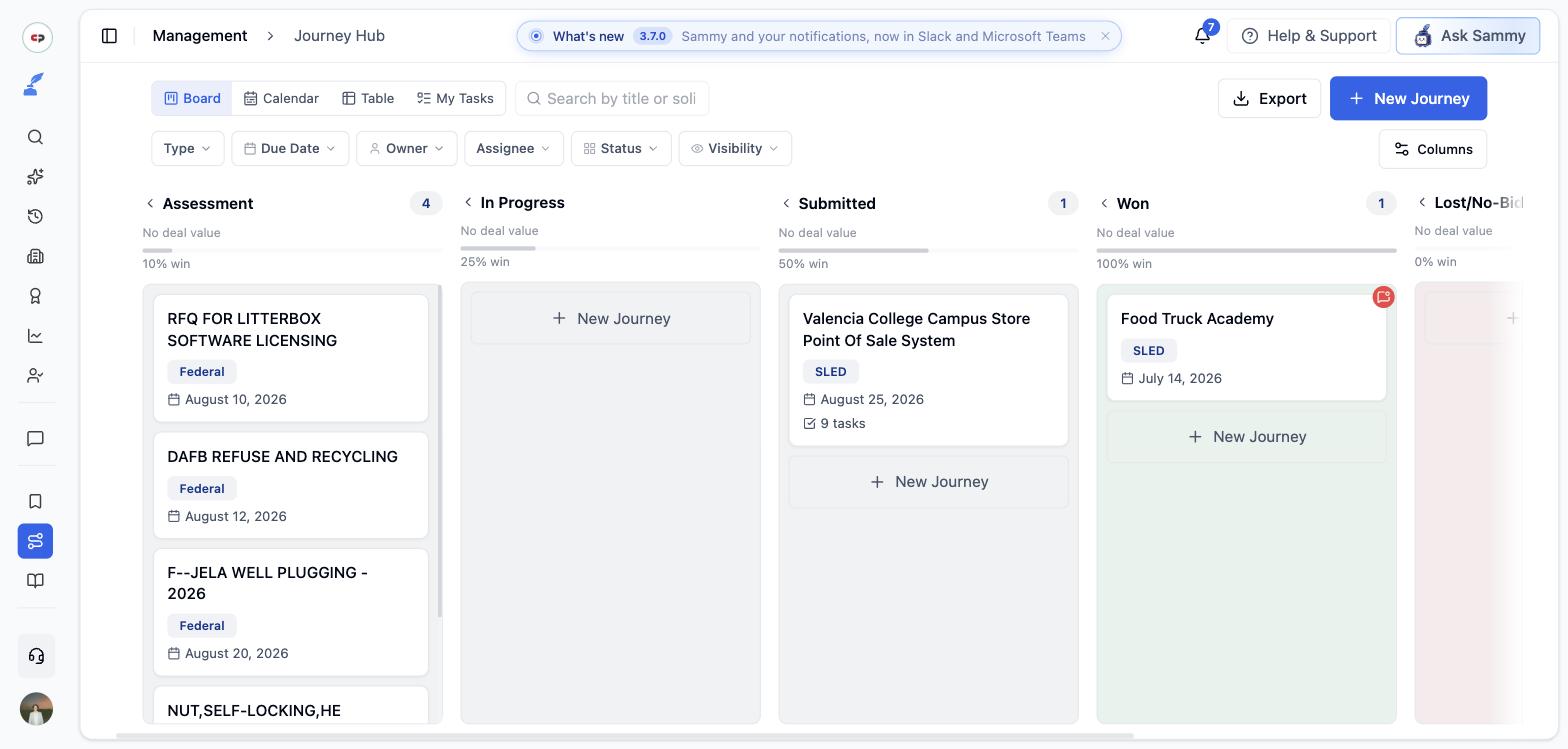Open the history clock icon in sidebar

pyautogui.click(x=35, y=217)
